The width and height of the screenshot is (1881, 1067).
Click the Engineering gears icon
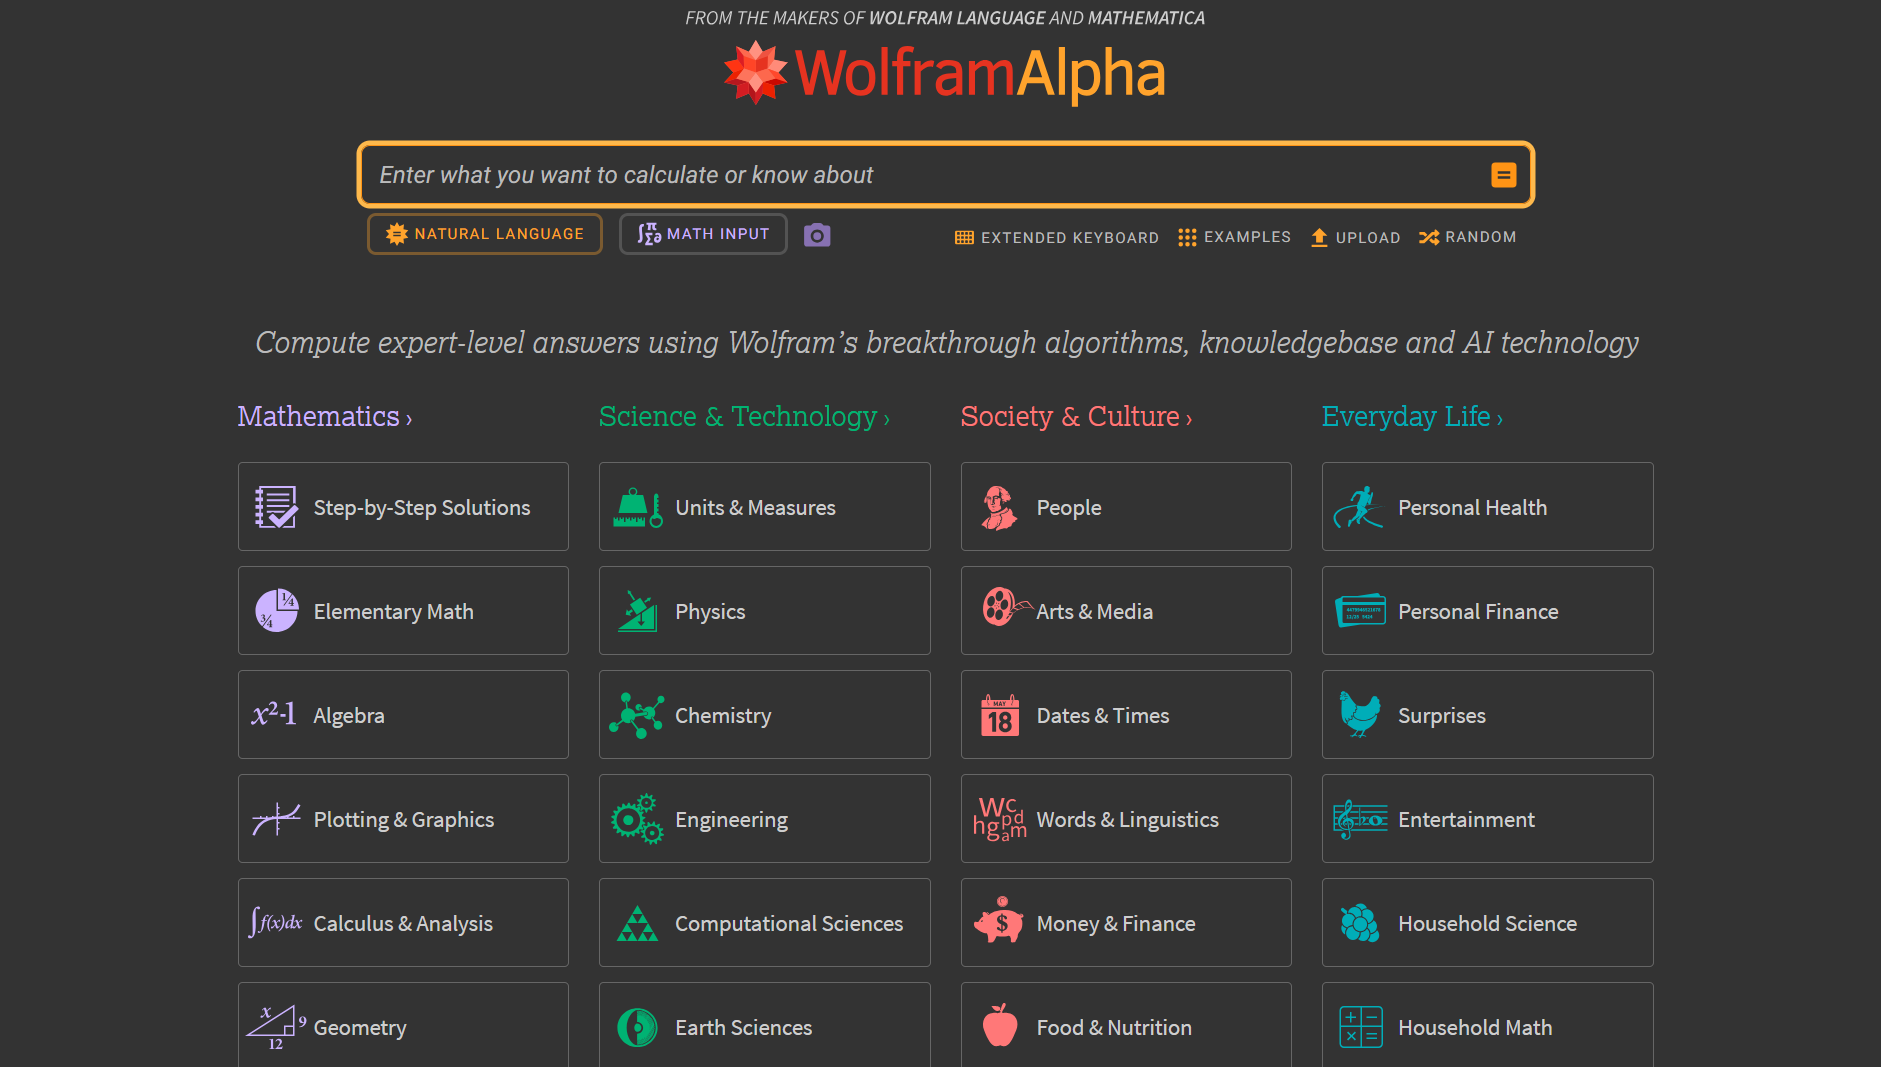tap(637, 819)
